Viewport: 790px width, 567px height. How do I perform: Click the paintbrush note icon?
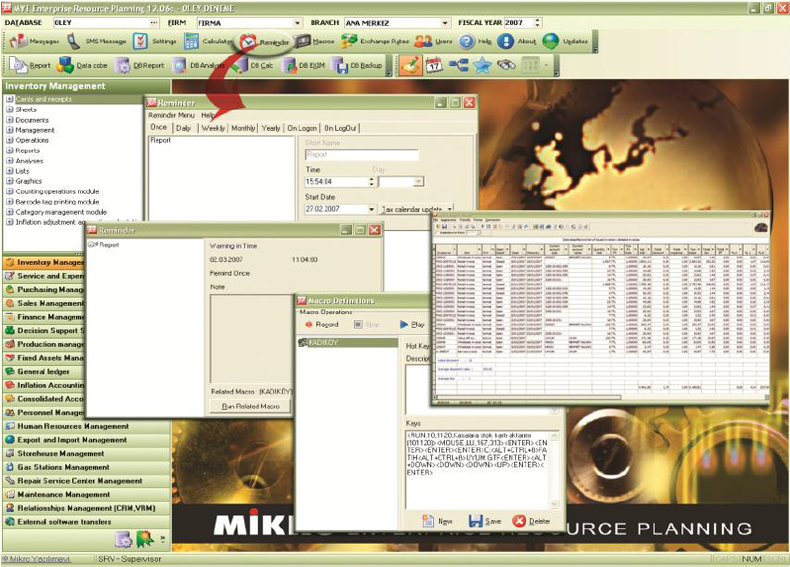click(411, 65)
